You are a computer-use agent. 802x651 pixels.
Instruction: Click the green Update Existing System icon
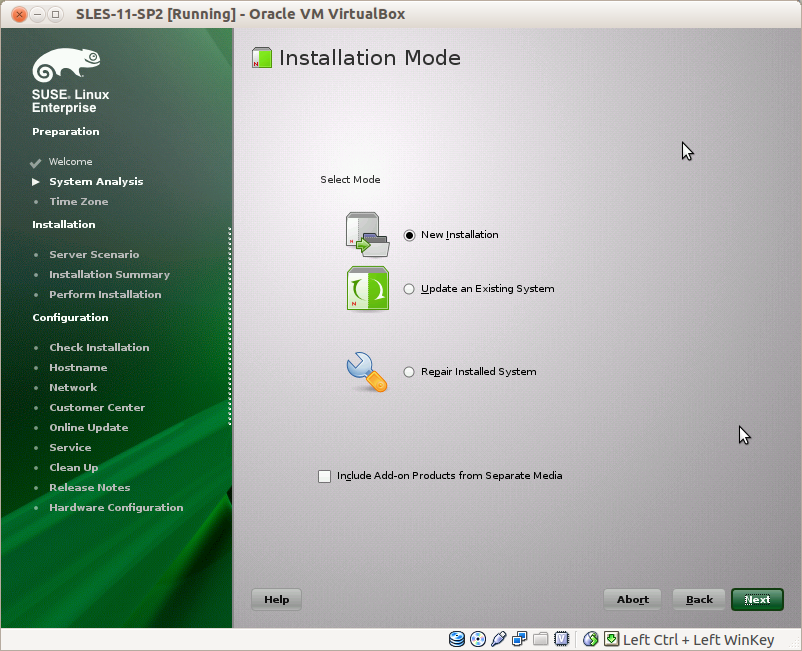368,288
